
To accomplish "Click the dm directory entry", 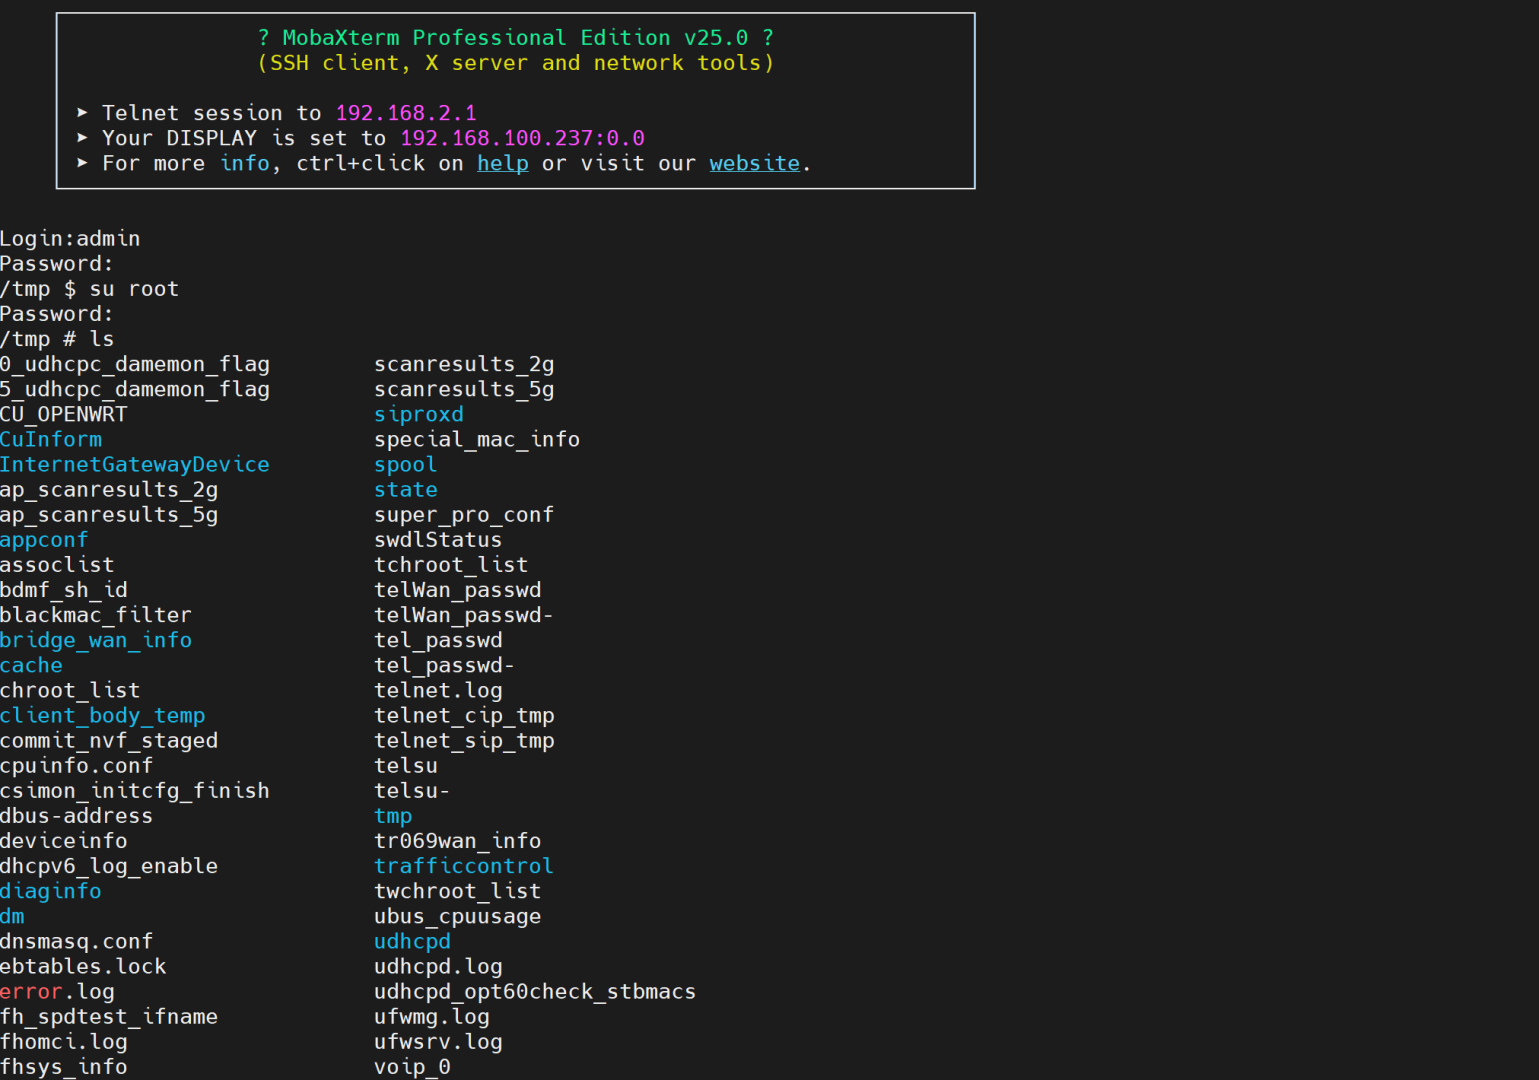I will pos(12,916).
